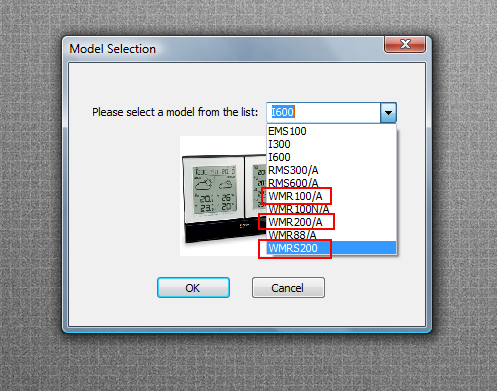The width and height of the screenshot is (497, 391).
Task: Click the "Please select a model" label
Action: [175, 112]
